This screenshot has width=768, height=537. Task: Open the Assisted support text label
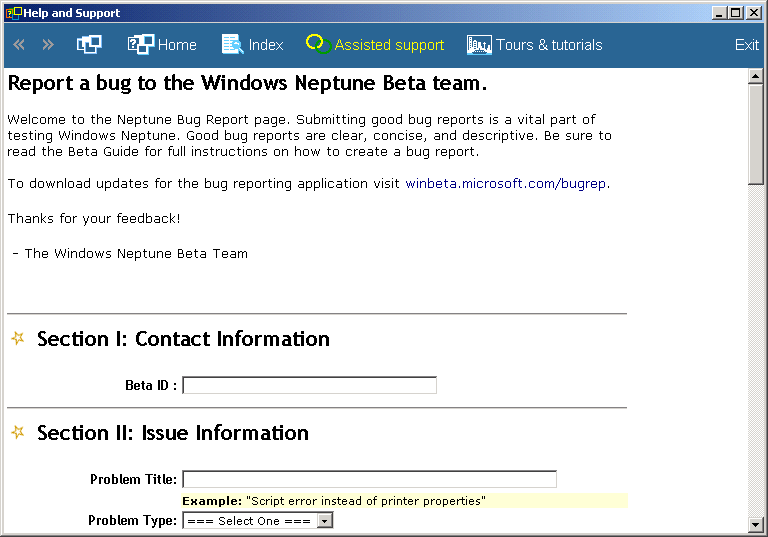(389, 45)
